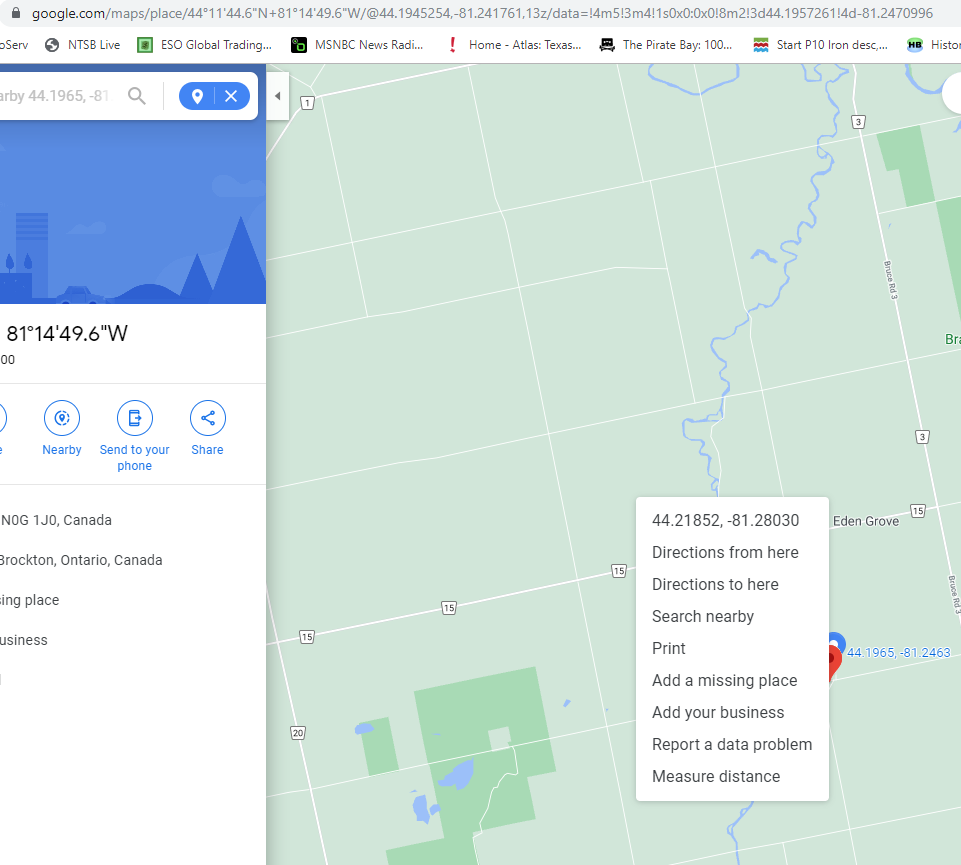Click the magnifying glass search icon
961x865 pixels.
pyautogui.click(x=137, y=96)
